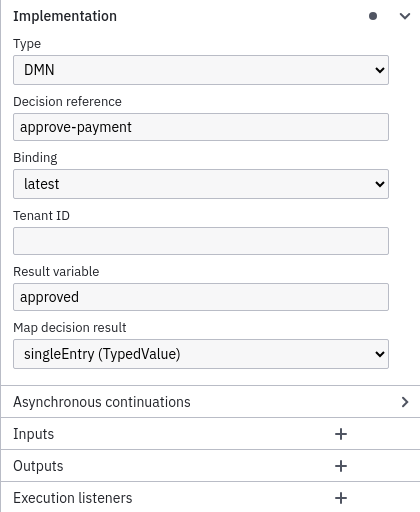
Task: Open the Type dropdown showing DMN
Action: (201, 70)
